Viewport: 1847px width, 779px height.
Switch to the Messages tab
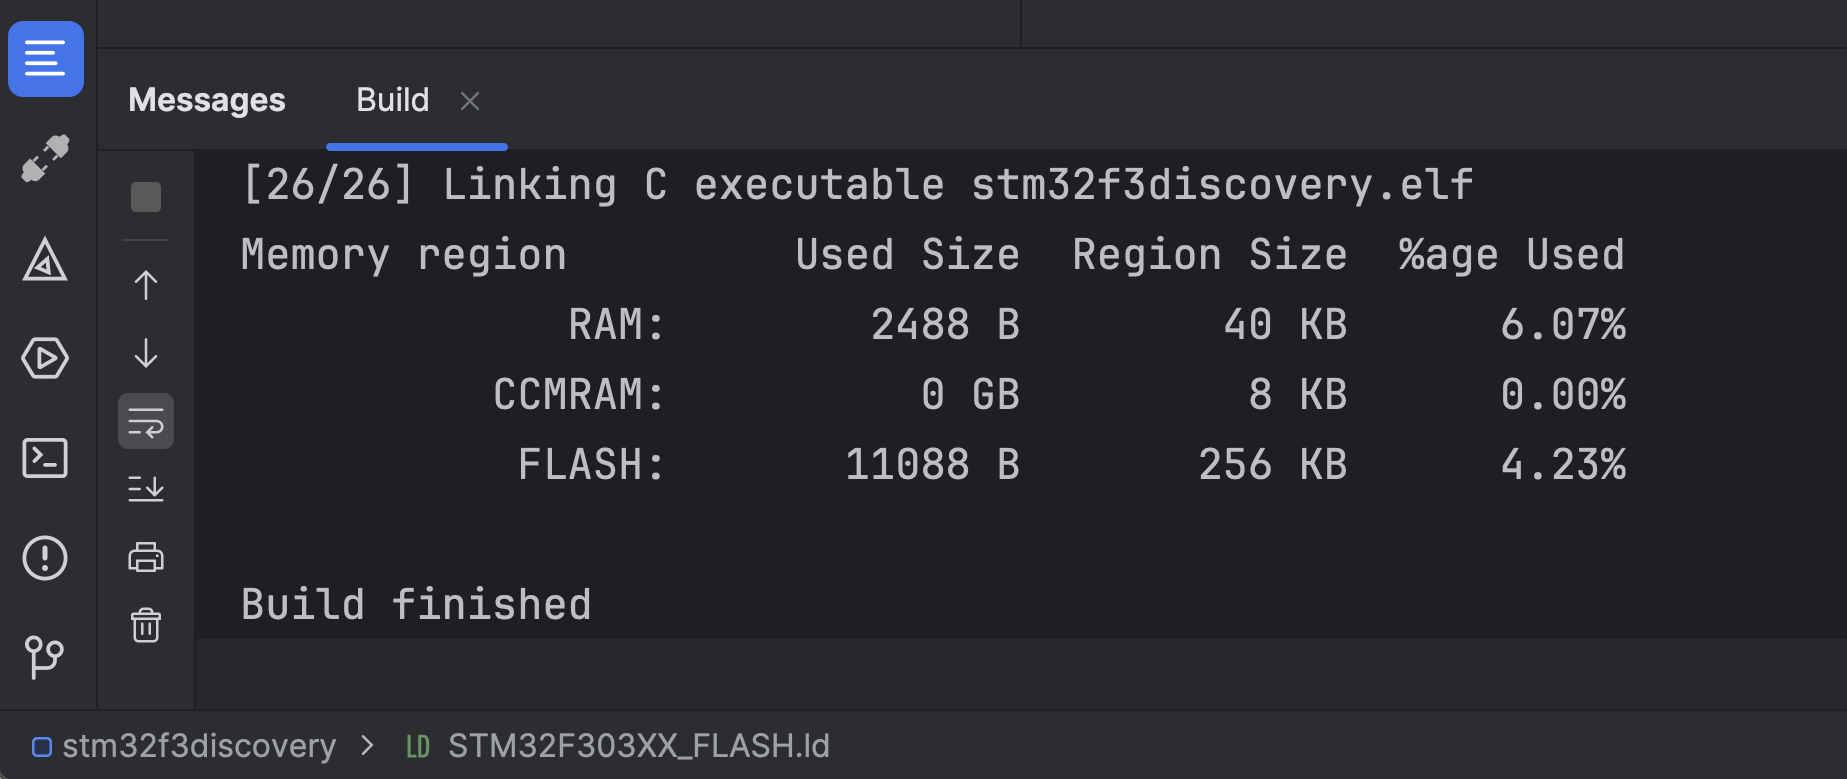click(x=206, y=100)
